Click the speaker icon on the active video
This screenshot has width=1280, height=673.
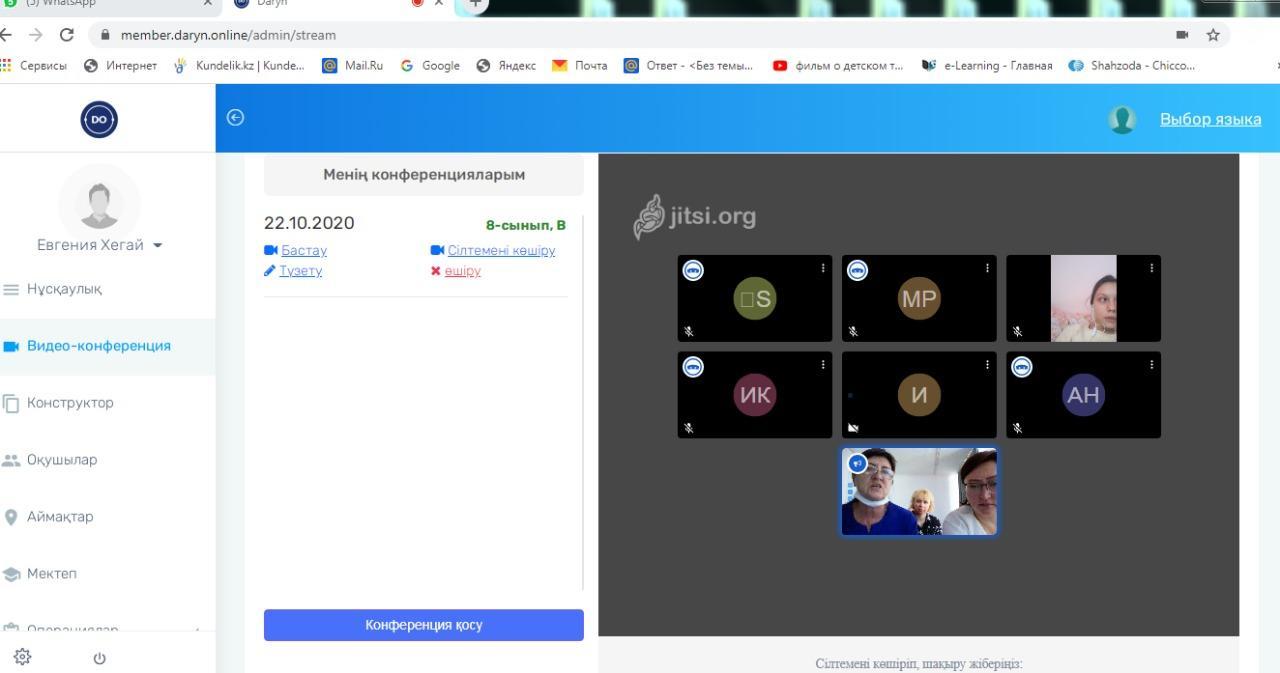point(857,464)
